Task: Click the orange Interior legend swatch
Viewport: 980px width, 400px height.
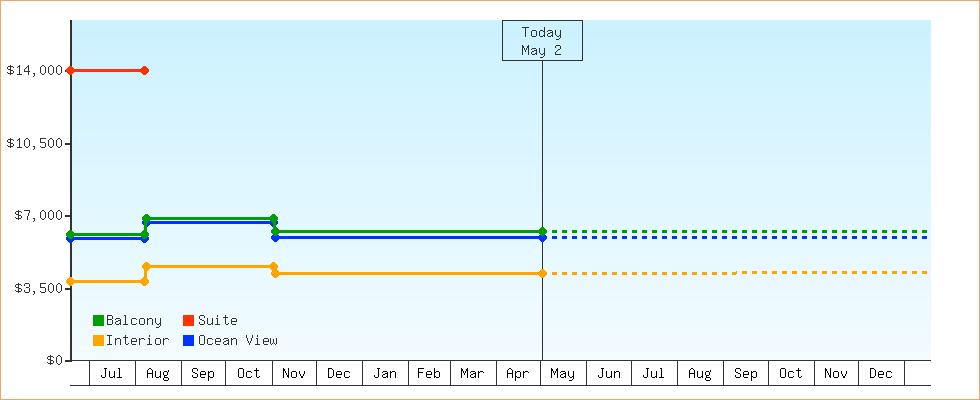Action: tap(98, 341)
